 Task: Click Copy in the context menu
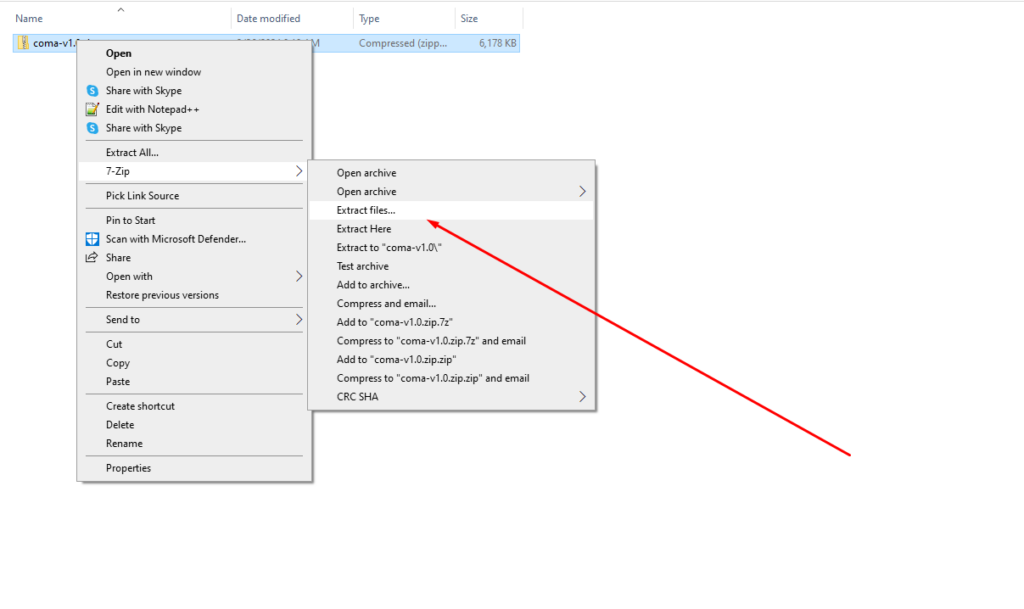118,363
